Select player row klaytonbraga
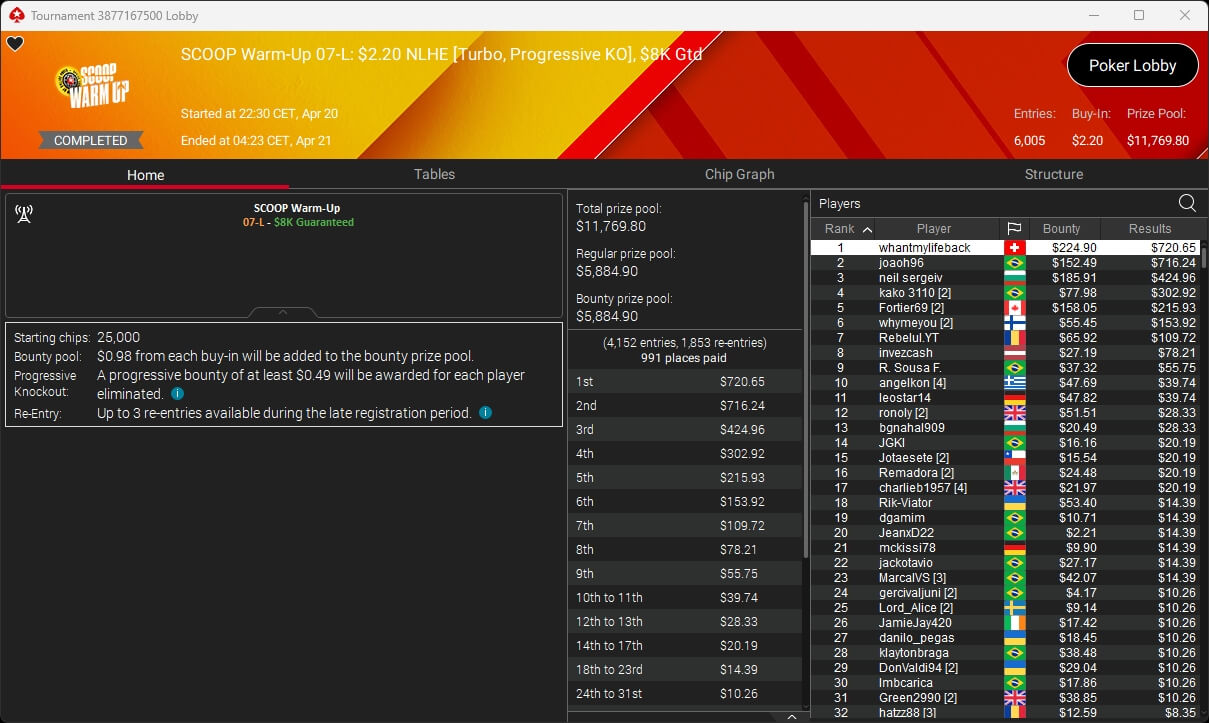 pos(1005,653)
